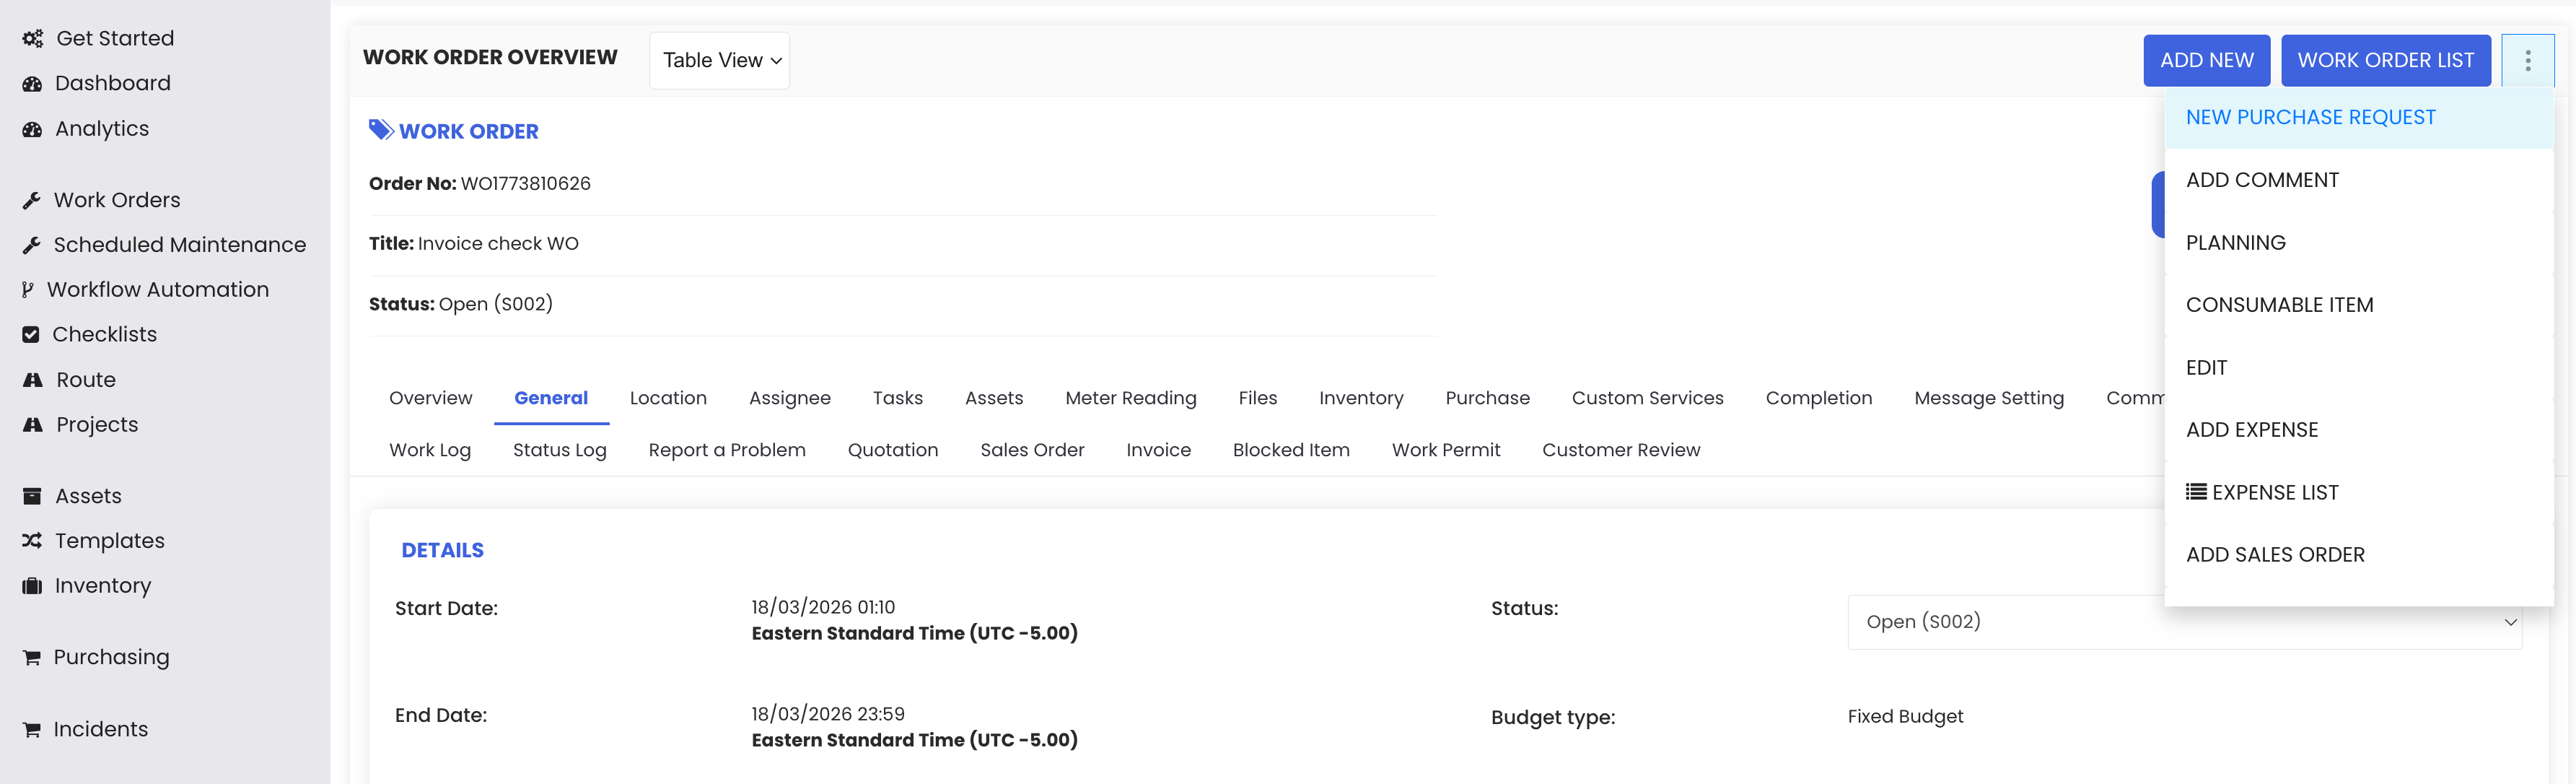Viewport: 2576px width, 784px height.
Task: Click the Work Orders wrench icon
Action: (x=32, y=200)
